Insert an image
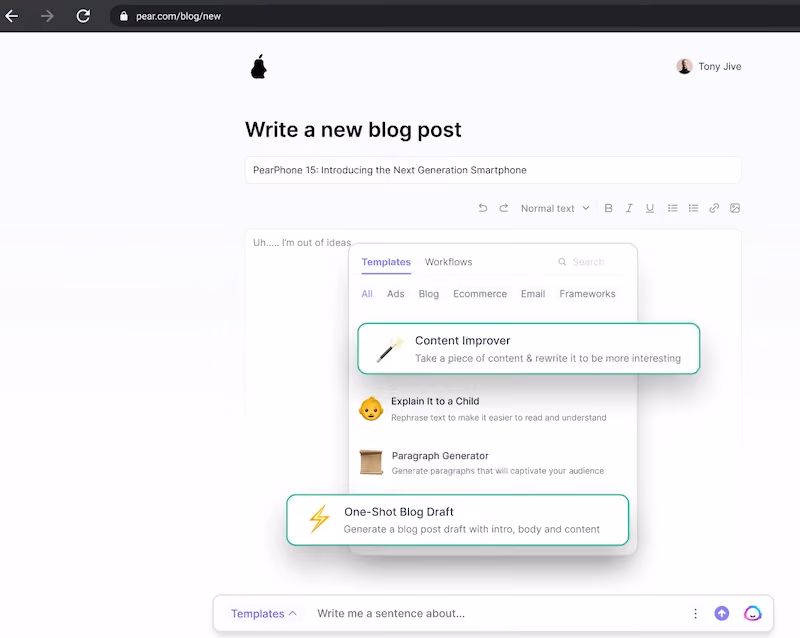Viewport: 800px width, 638px height. (735, 208)
